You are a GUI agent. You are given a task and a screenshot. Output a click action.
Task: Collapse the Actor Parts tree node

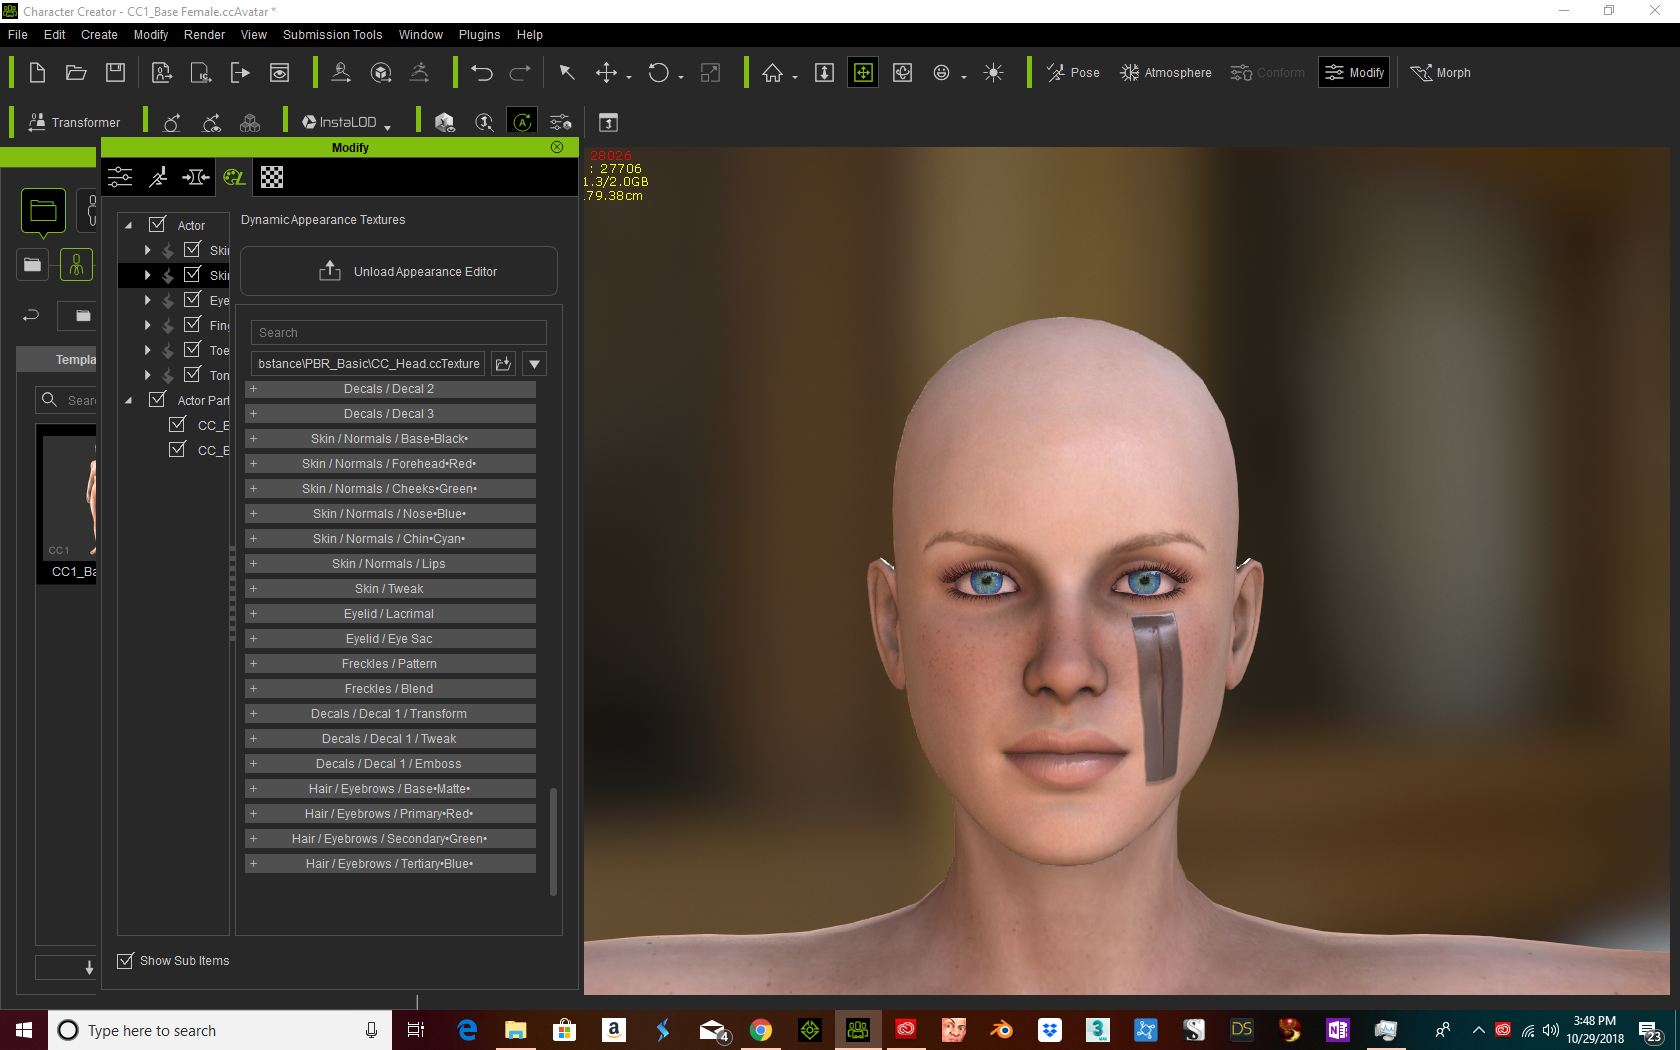click(x=128, y=401)
